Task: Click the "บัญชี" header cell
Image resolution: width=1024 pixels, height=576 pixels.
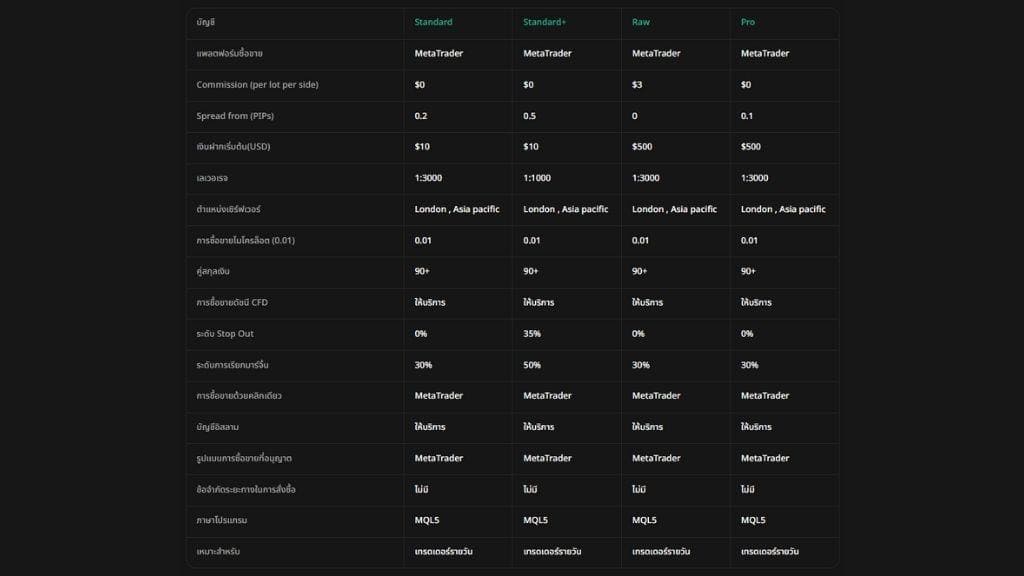Action: (206, 22)
